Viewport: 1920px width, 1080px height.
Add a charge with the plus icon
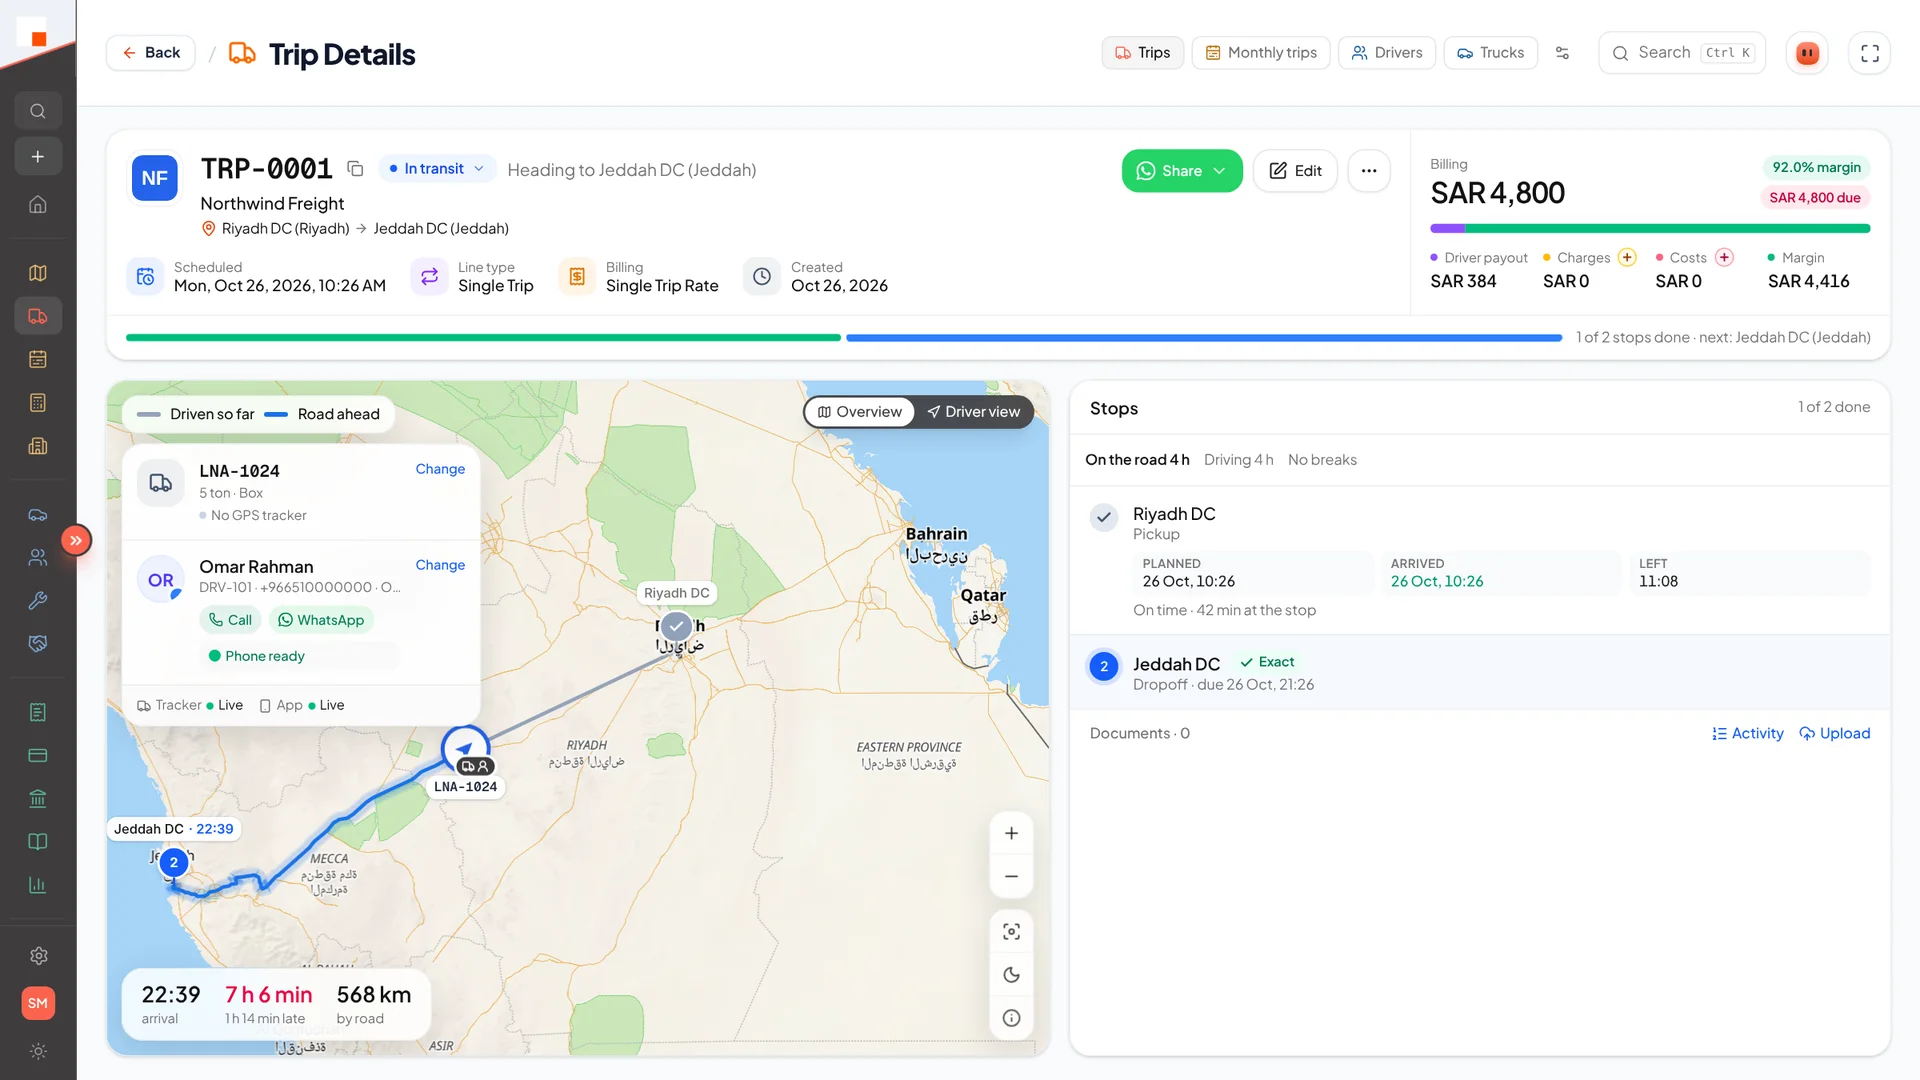pyautogui.click(x=1627, y=257)
